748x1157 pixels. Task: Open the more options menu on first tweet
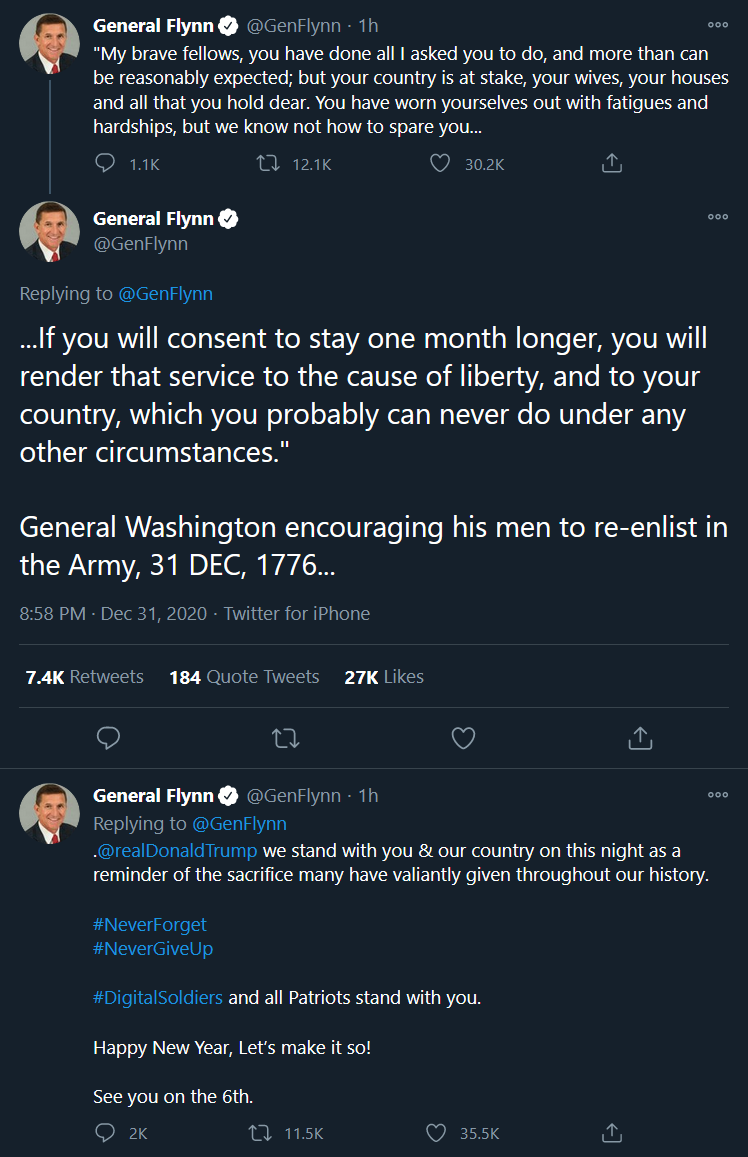[x=718, y=25]
